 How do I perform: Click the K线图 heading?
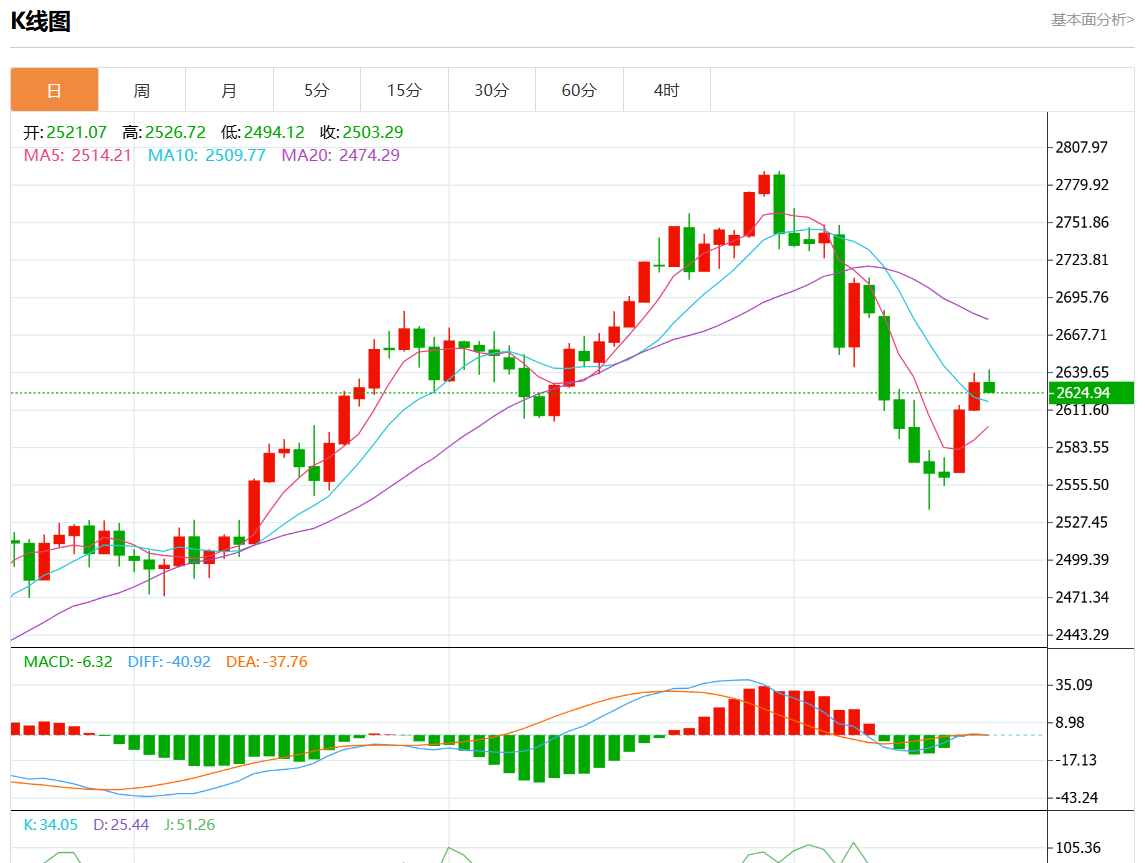click(x=40, y=21)
